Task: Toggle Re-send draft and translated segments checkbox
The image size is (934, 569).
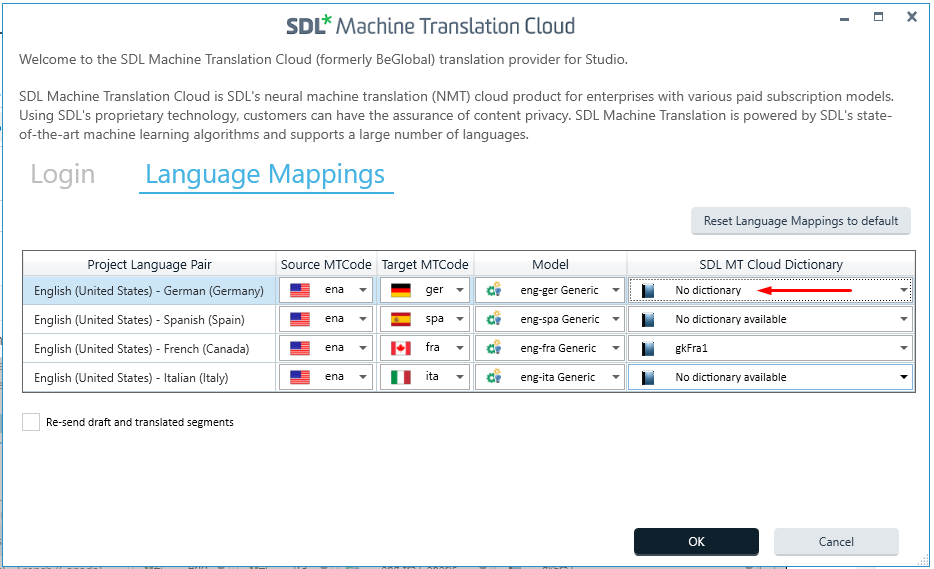Action: coord(31,422)
